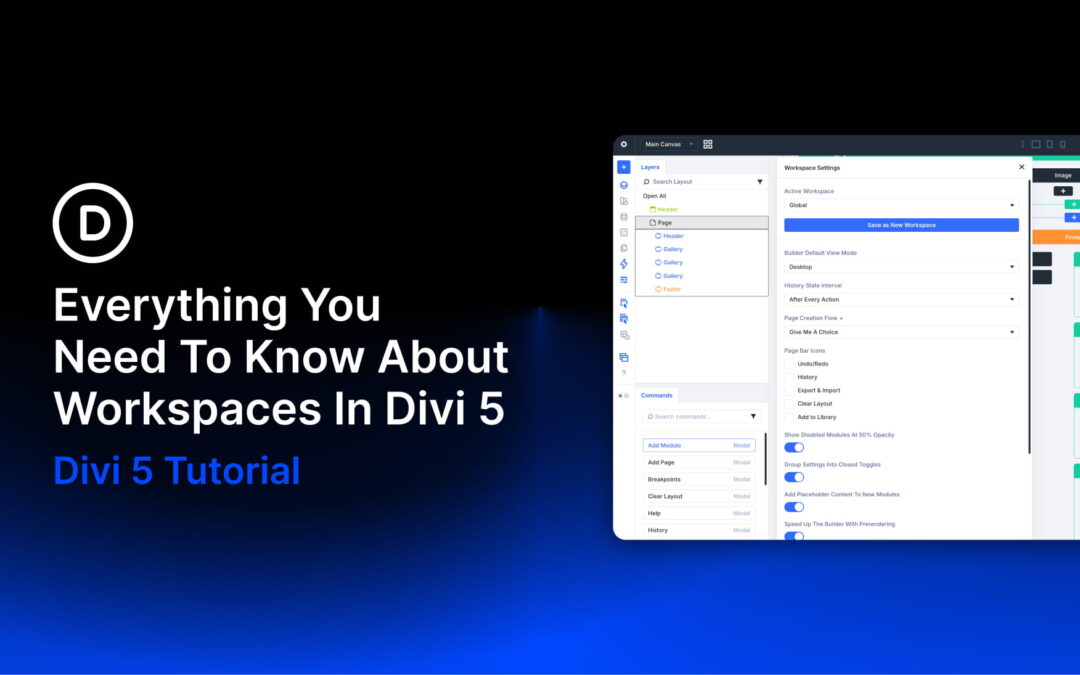Run the Add Module command
This screenshot has height=675, width=1080.
pyautogui.click(x=699, y=446)
